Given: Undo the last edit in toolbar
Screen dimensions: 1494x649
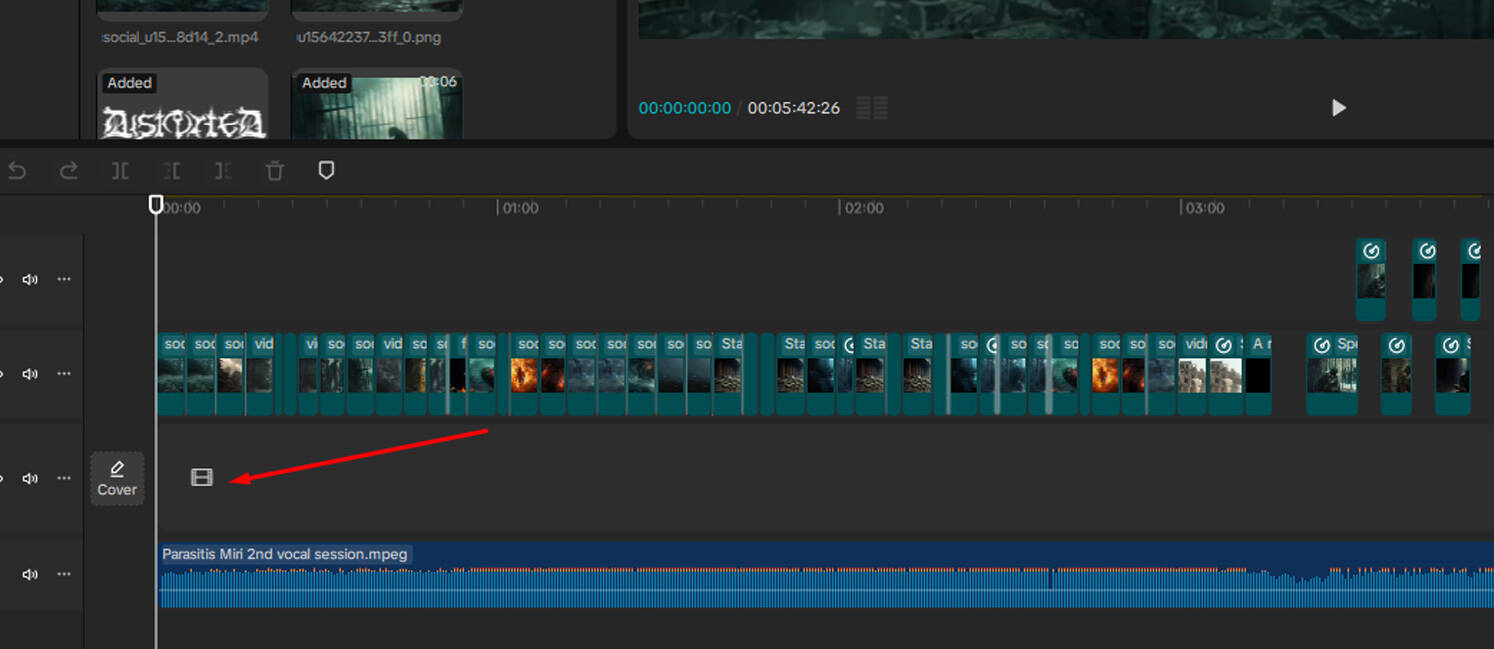Looking at the screenshot, I should pyautogui.click(x=17, y=171).
